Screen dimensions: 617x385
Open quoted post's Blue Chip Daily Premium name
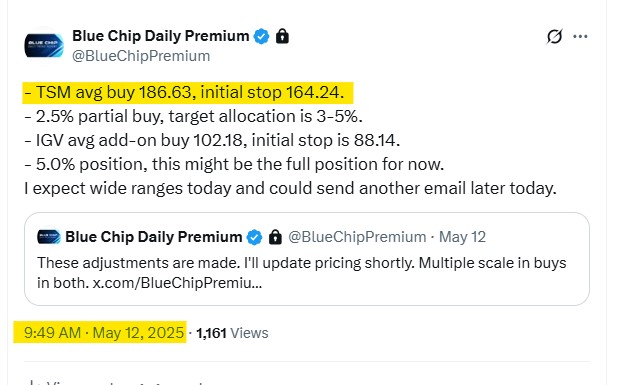pyautogui.click(x=153, y=237)
